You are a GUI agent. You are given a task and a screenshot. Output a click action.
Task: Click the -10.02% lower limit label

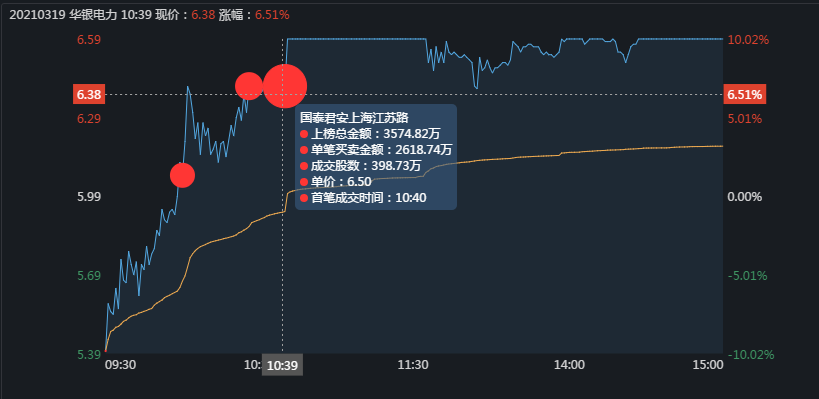pyautogui.click(x=750, y=355)
